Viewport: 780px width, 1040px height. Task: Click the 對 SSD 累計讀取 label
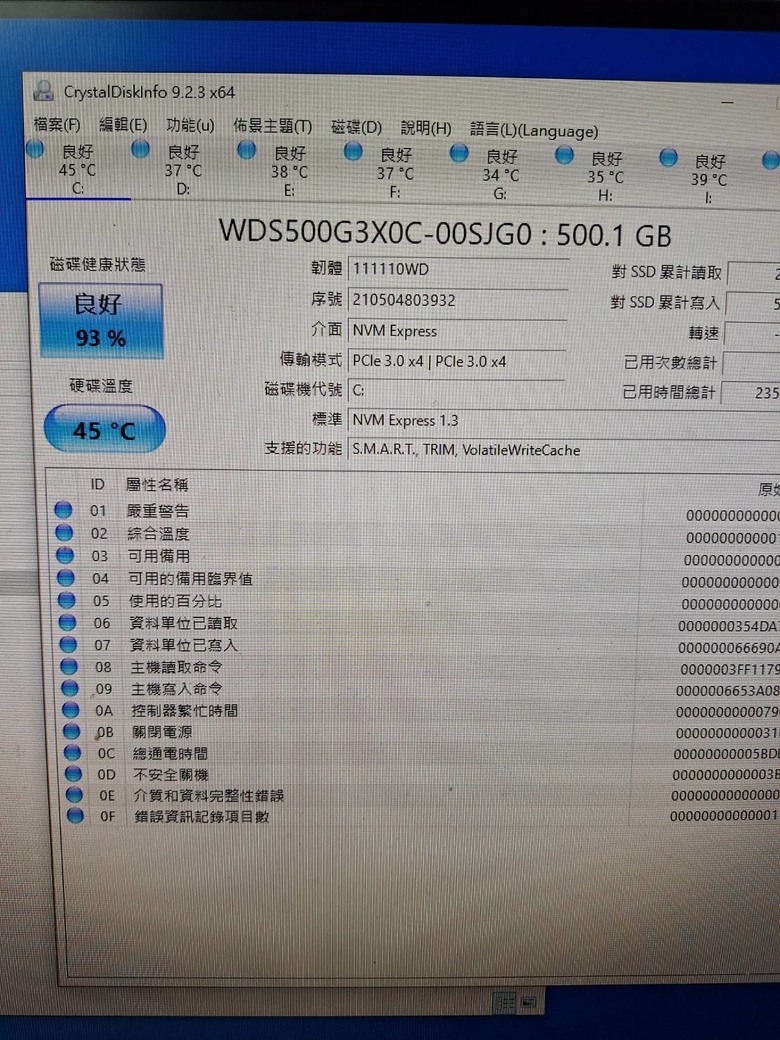point(666,273)
